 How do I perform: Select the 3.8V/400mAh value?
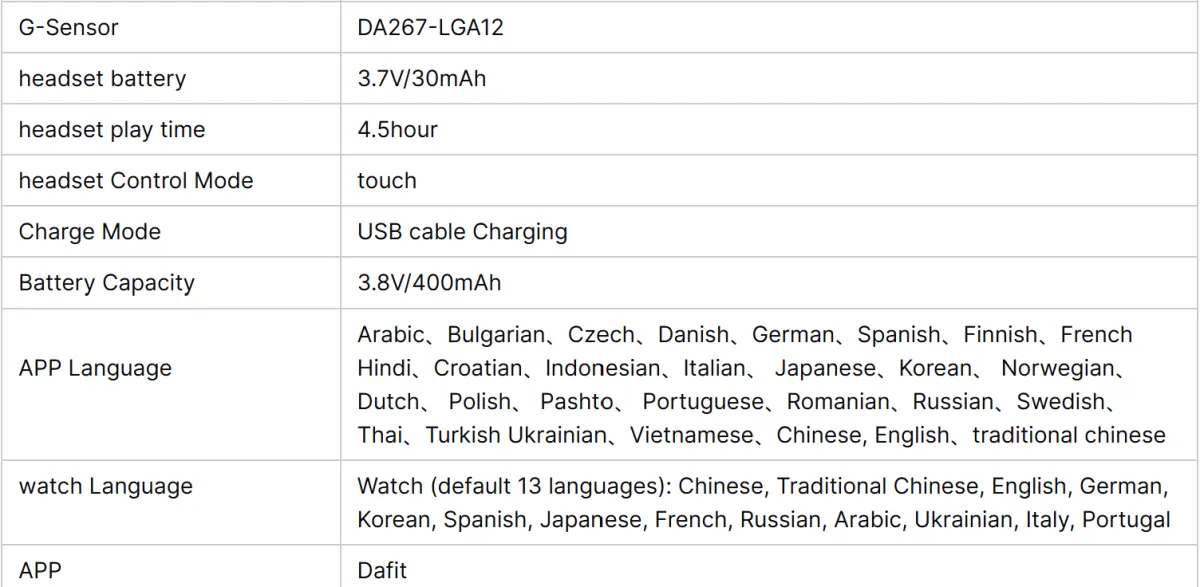pos(429,283)
